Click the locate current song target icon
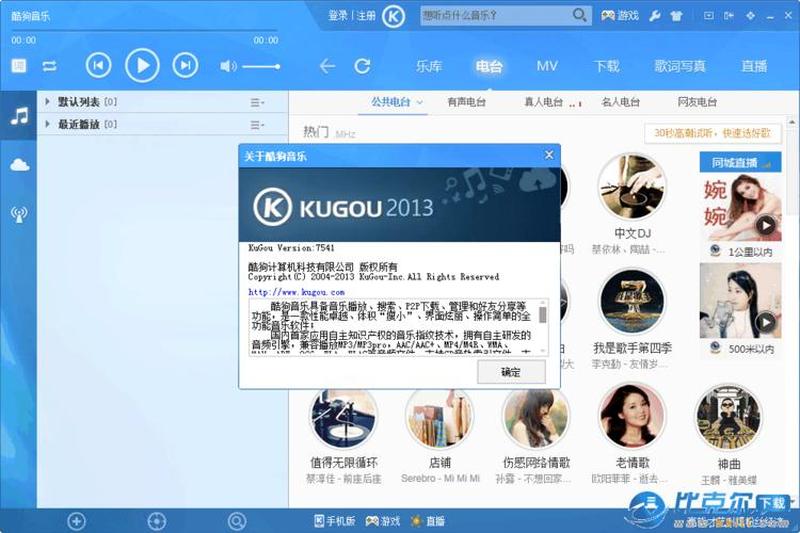This screenshot has height=533, width=800. click(x=156, y=521)
